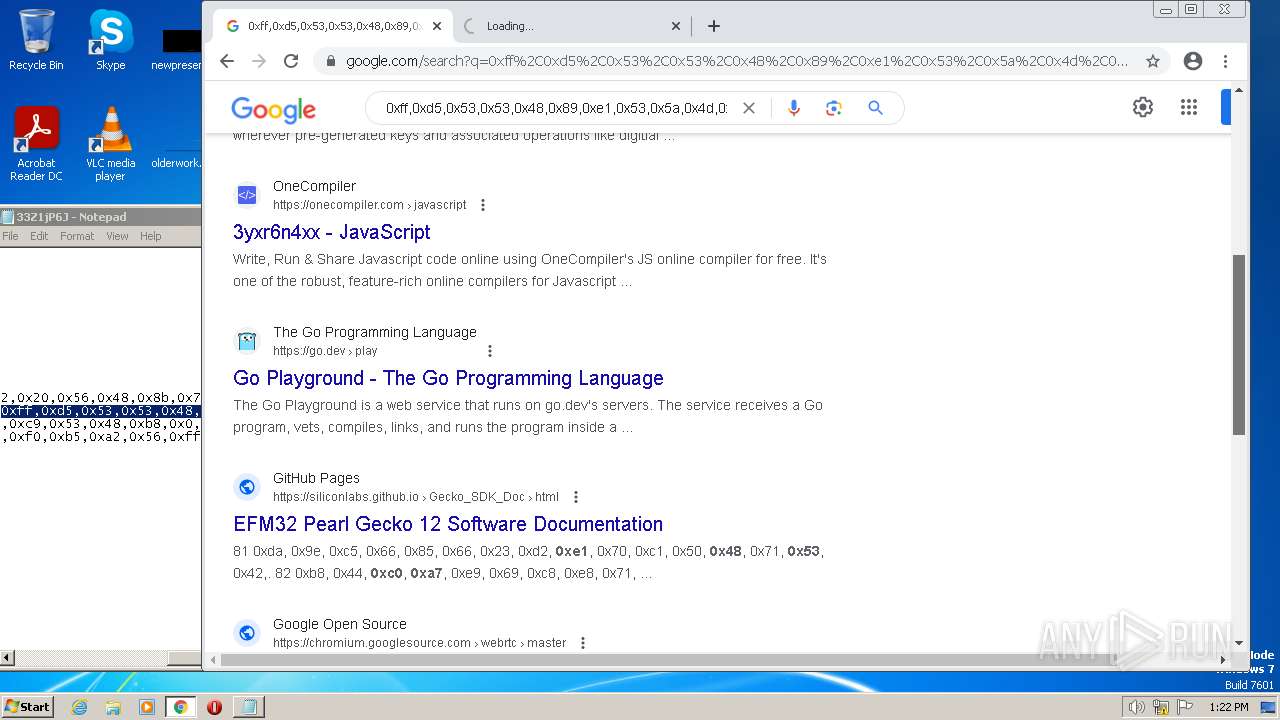Click the GitHub Pages globe favicon
The height and width of the screenshot is (720, 1280).
[247, 487]
